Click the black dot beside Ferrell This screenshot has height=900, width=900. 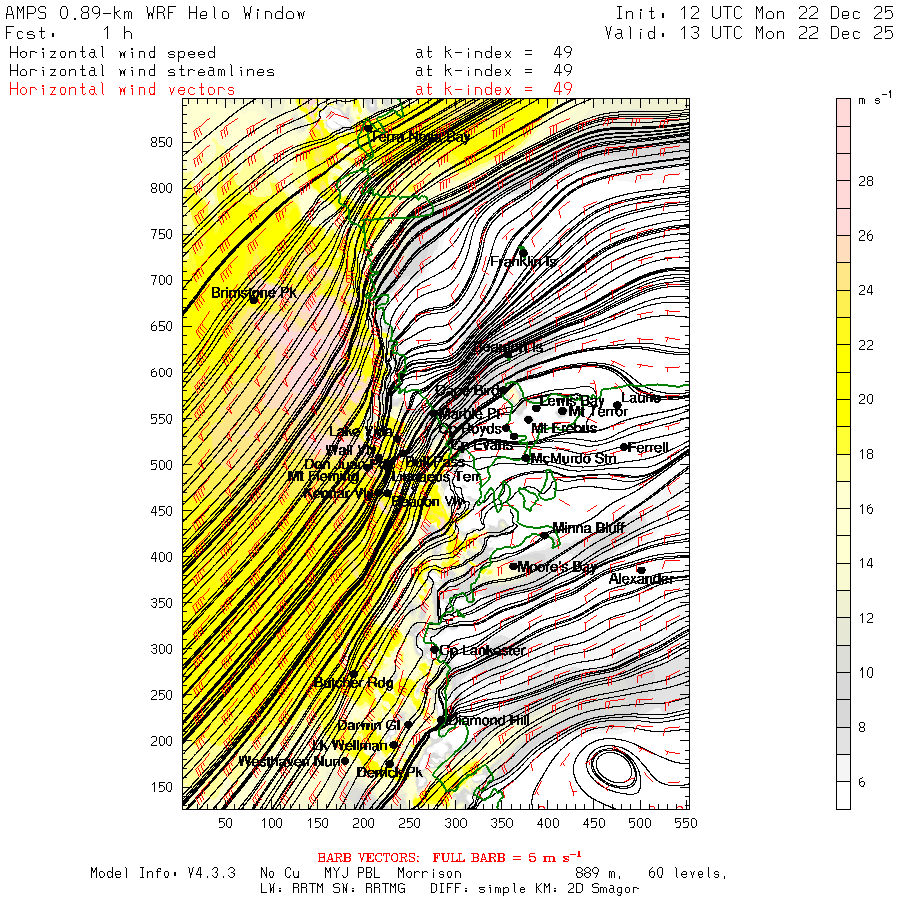[x=624, y=447]
